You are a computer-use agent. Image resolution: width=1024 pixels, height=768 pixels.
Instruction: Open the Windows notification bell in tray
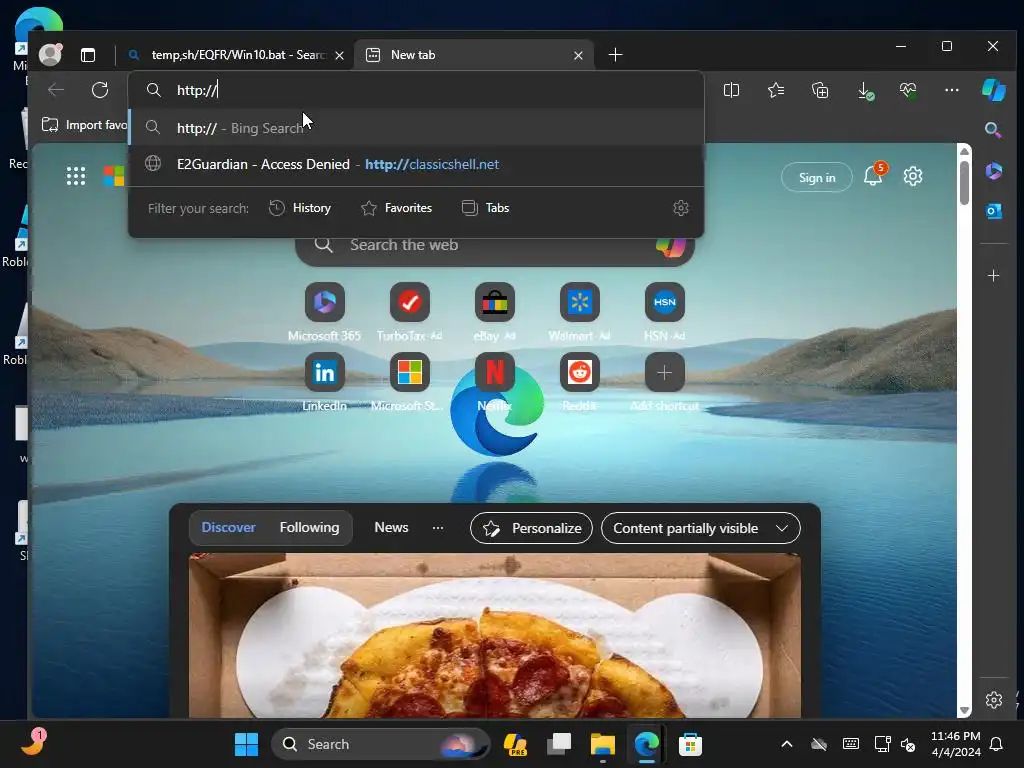[997, 744]
